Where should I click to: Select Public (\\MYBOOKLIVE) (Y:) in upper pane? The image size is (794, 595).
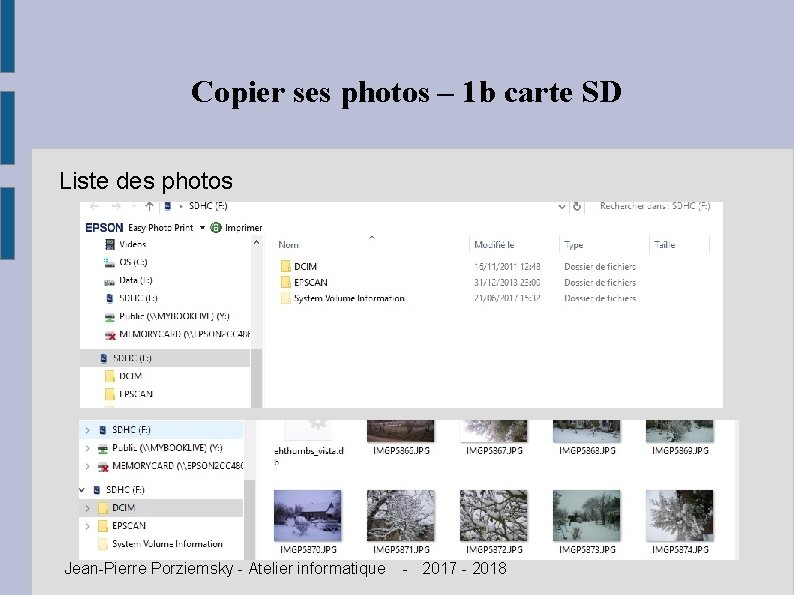pos(174,316)
